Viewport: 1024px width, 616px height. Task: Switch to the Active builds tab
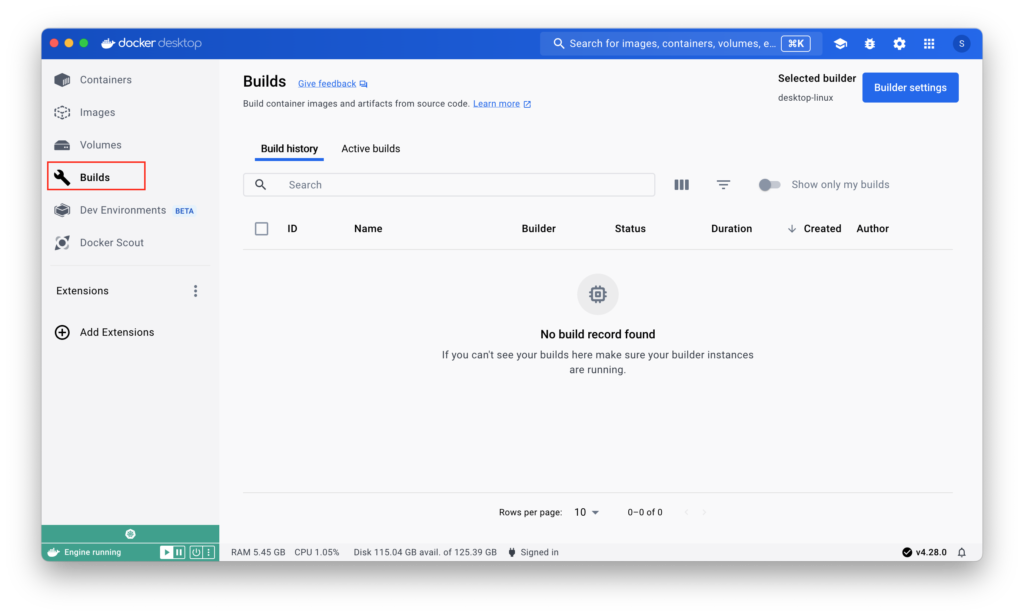click(x=370, y=149)
